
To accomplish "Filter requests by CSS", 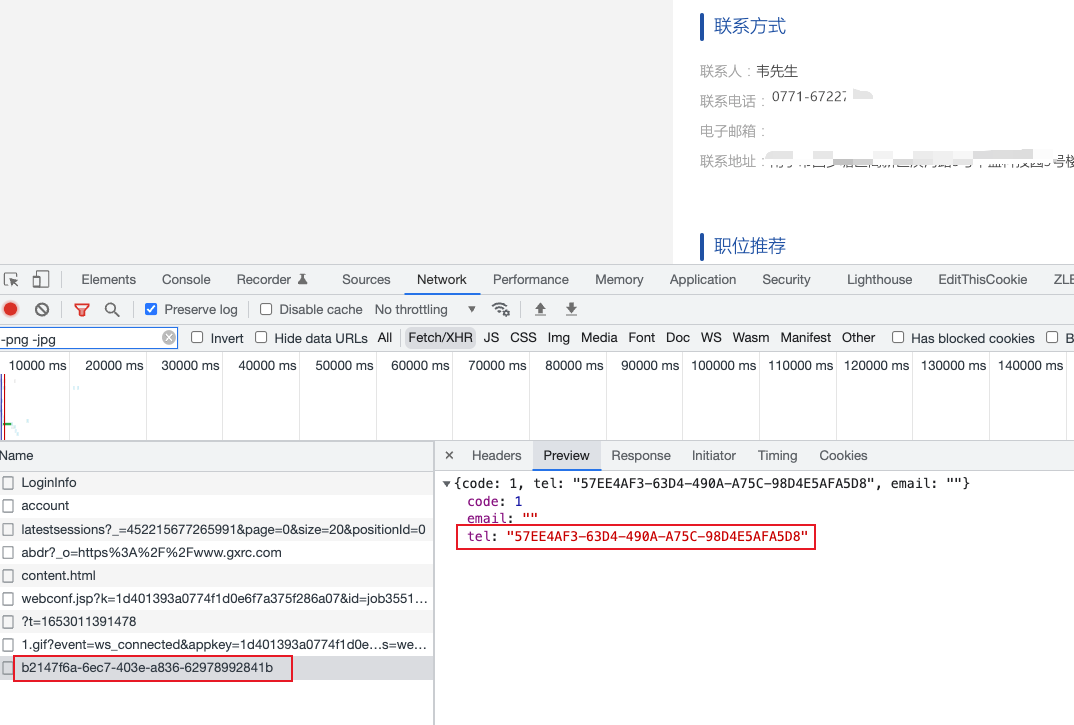I will click(523, 338).
